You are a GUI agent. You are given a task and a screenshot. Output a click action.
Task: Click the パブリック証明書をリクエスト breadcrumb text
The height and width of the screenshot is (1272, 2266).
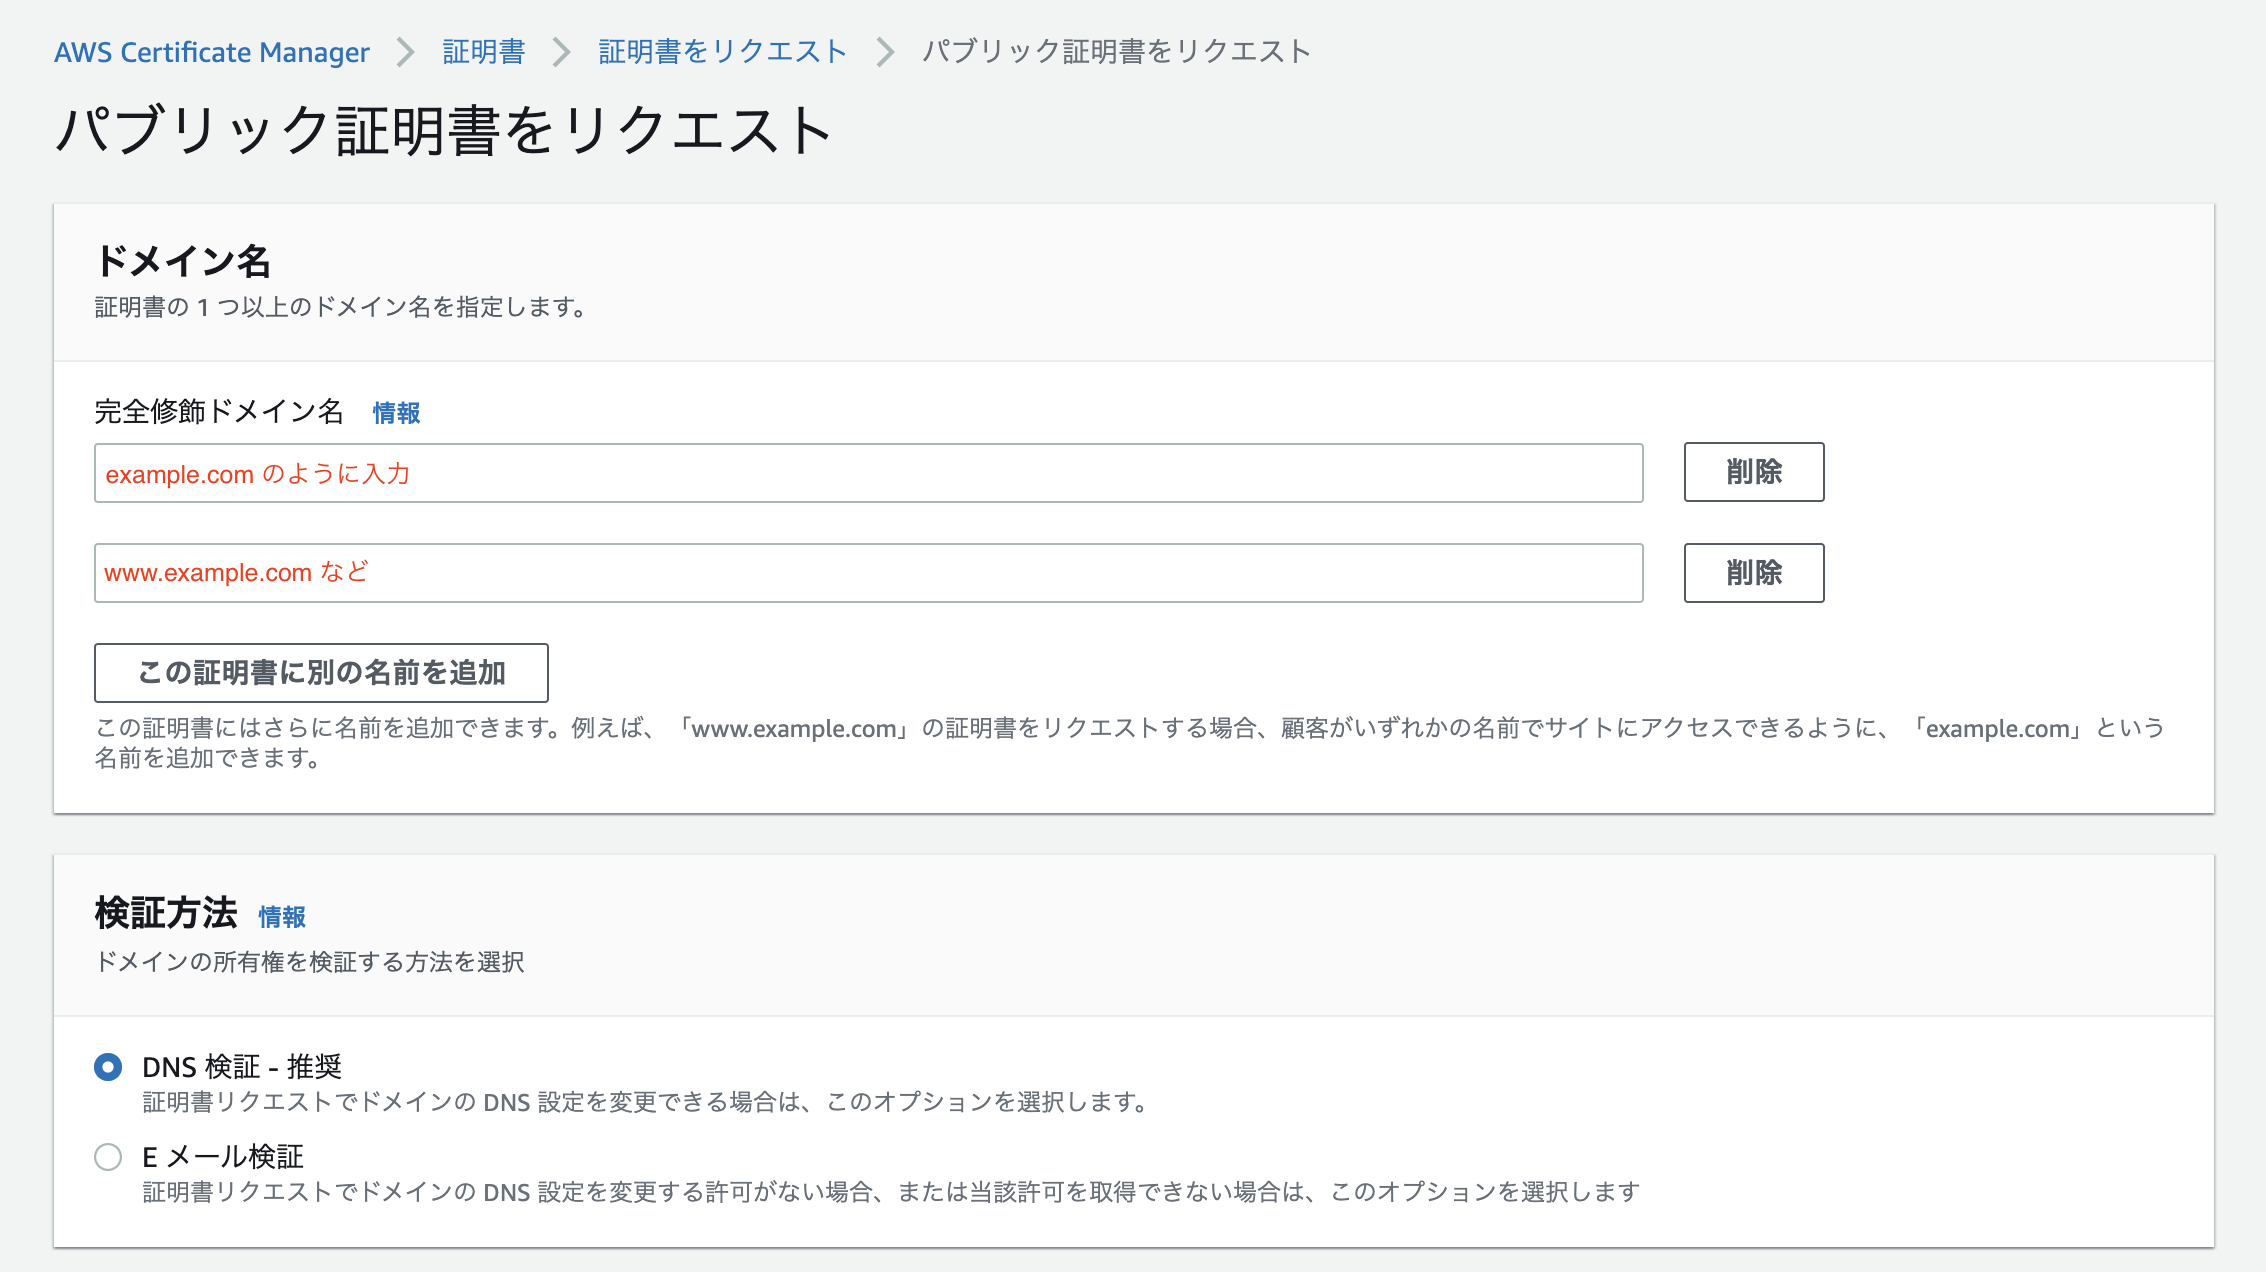(1116, 52)
